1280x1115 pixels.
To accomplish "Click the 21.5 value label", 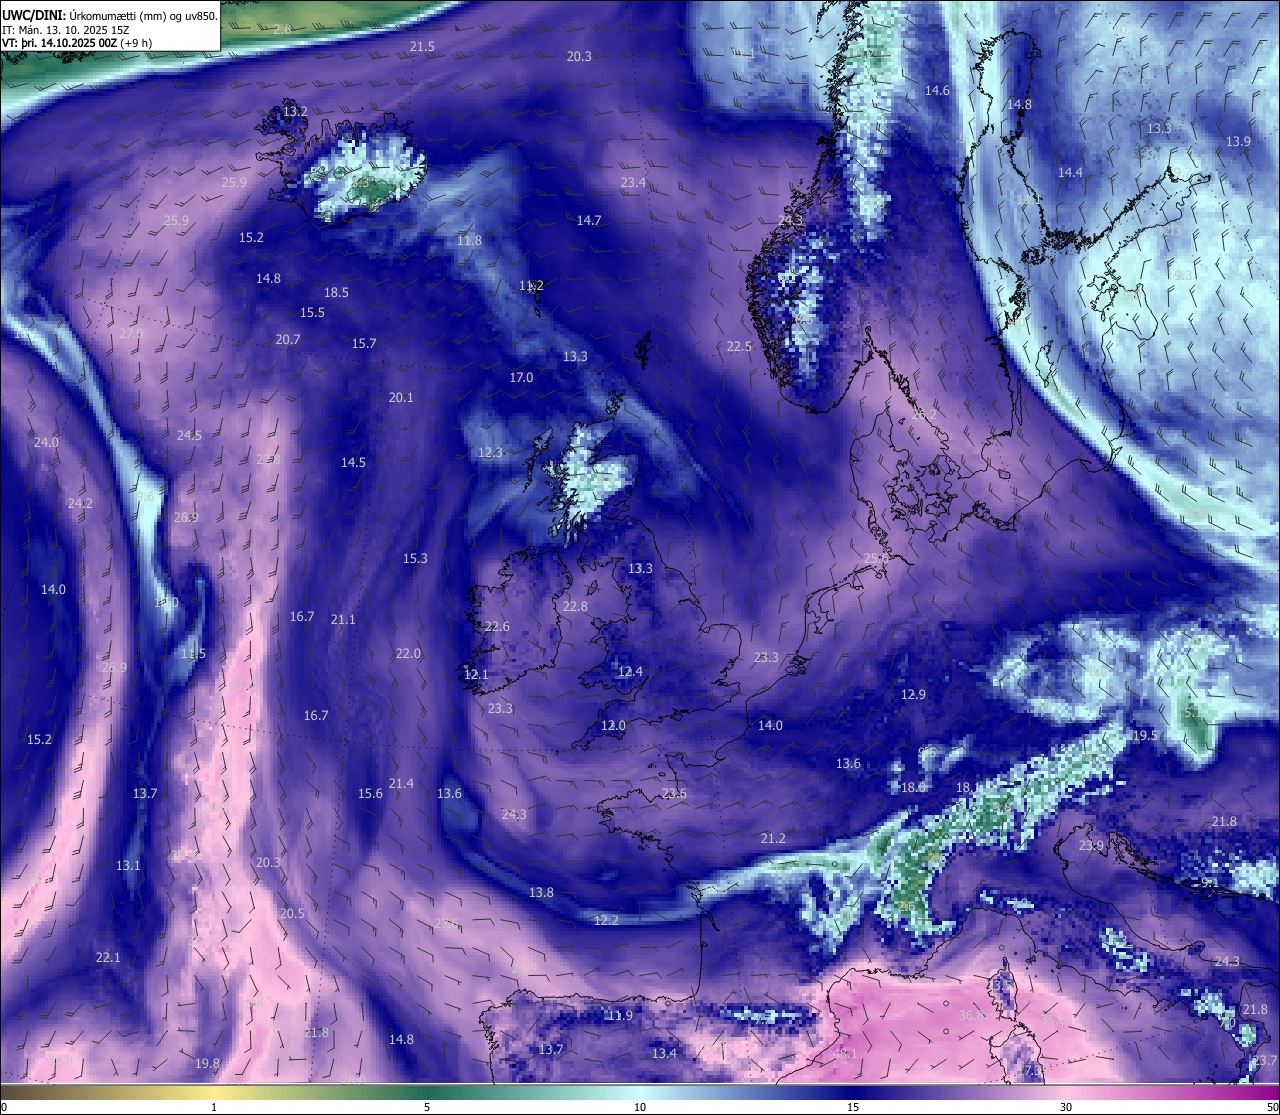I will point(422,47).
